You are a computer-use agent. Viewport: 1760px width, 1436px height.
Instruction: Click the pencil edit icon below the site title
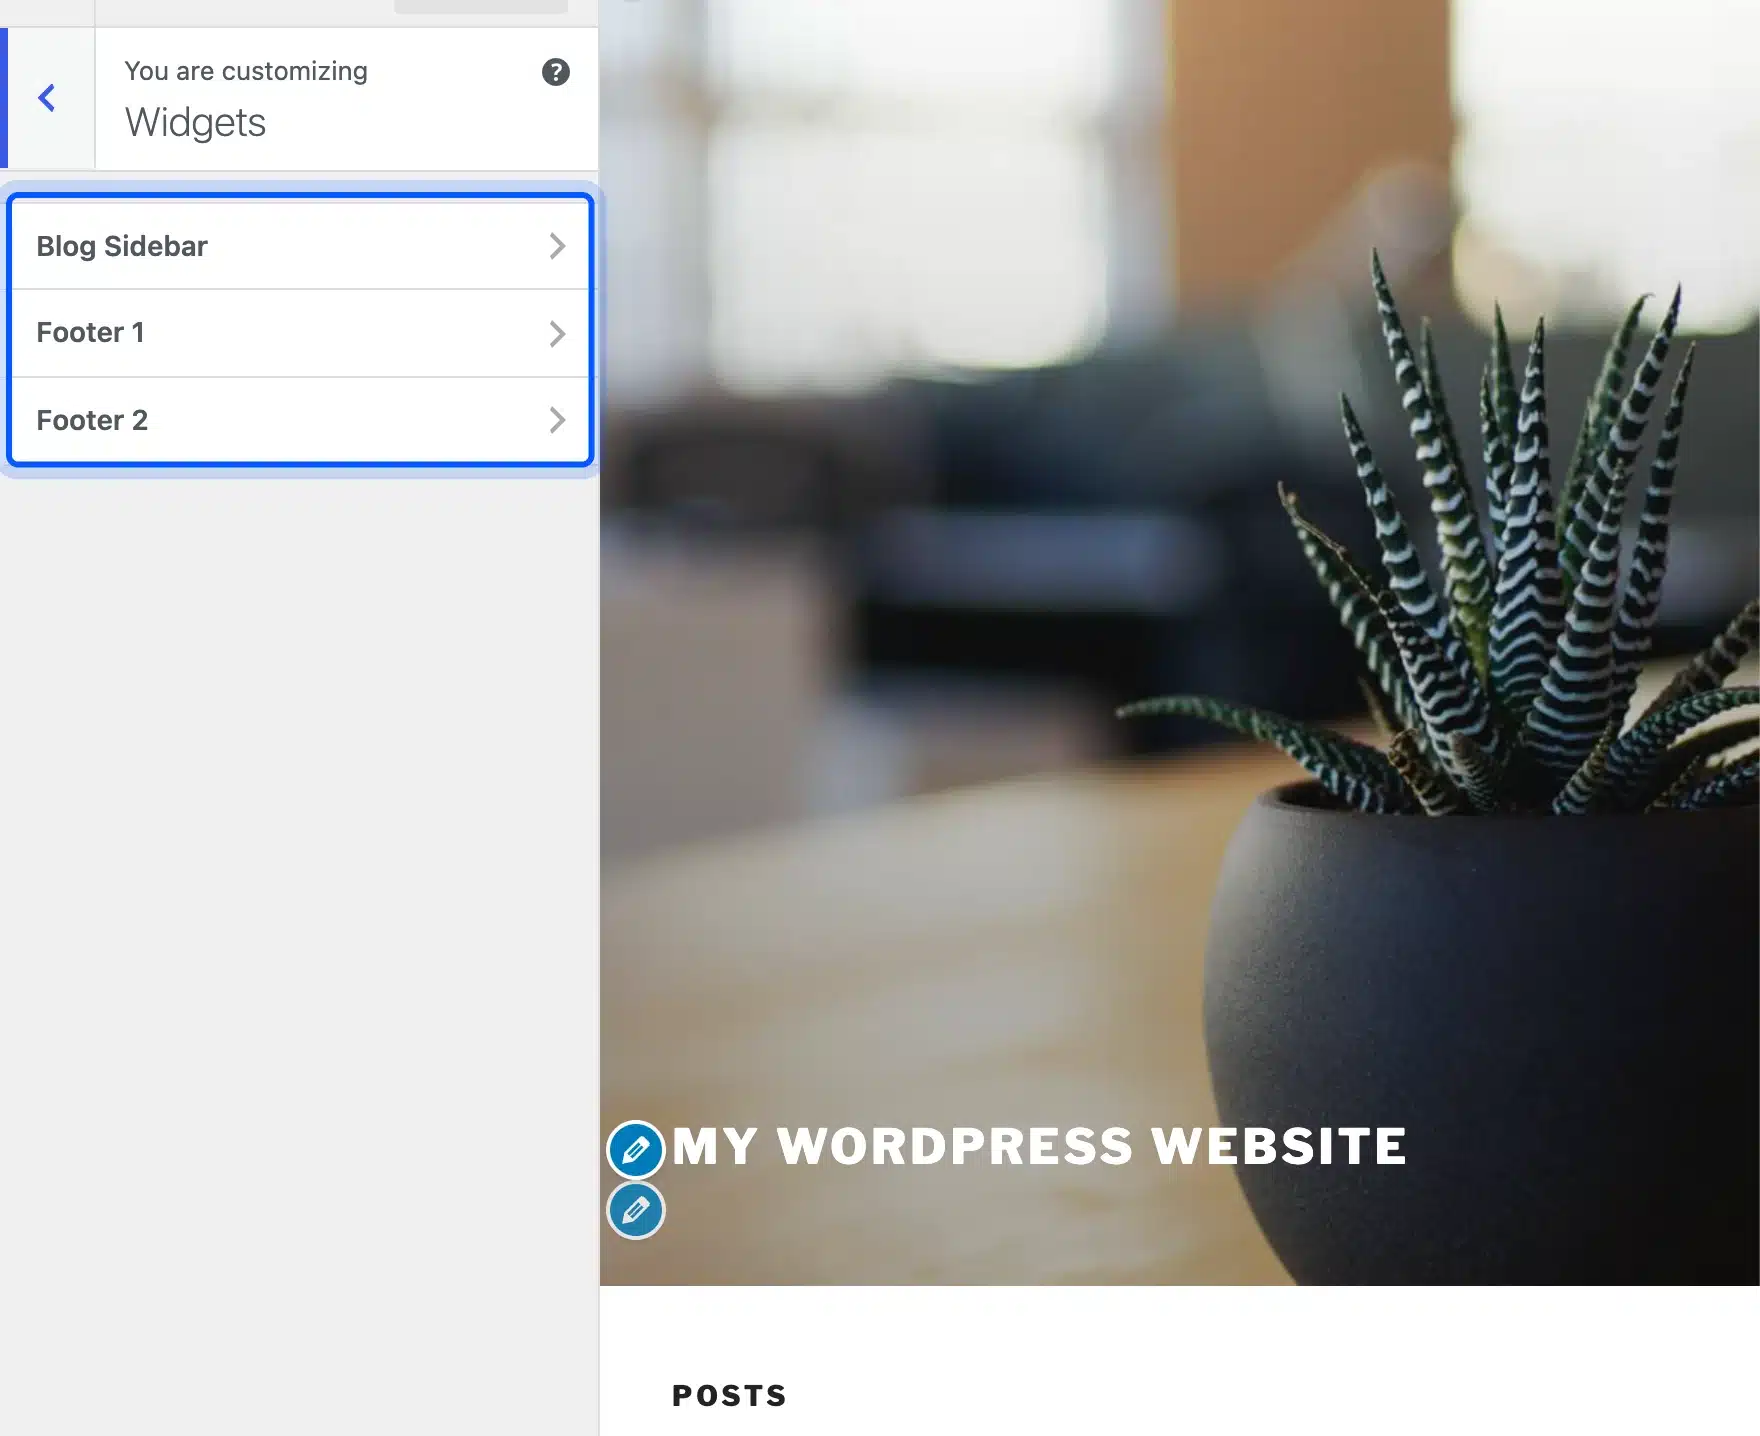coord(636,1211)
